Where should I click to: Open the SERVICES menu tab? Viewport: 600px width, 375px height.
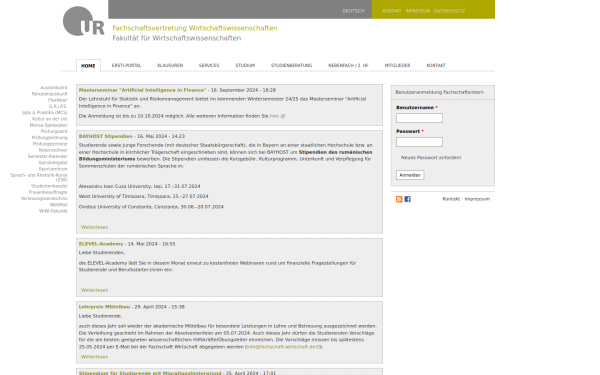coord(209,65)
